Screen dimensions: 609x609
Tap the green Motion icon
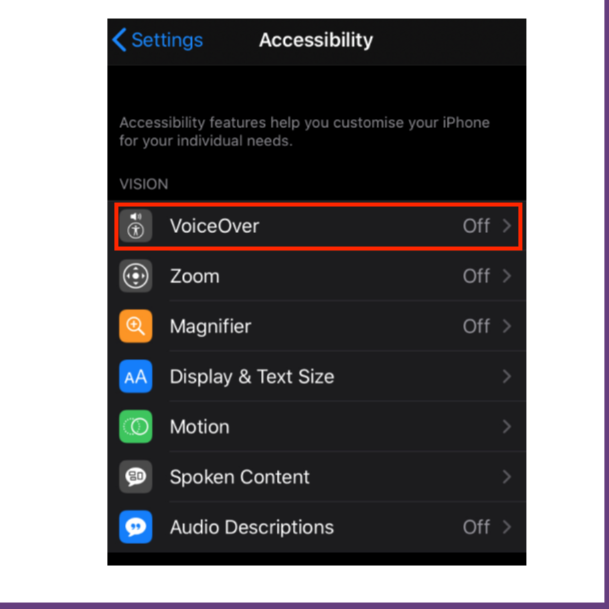pos(136,426)
